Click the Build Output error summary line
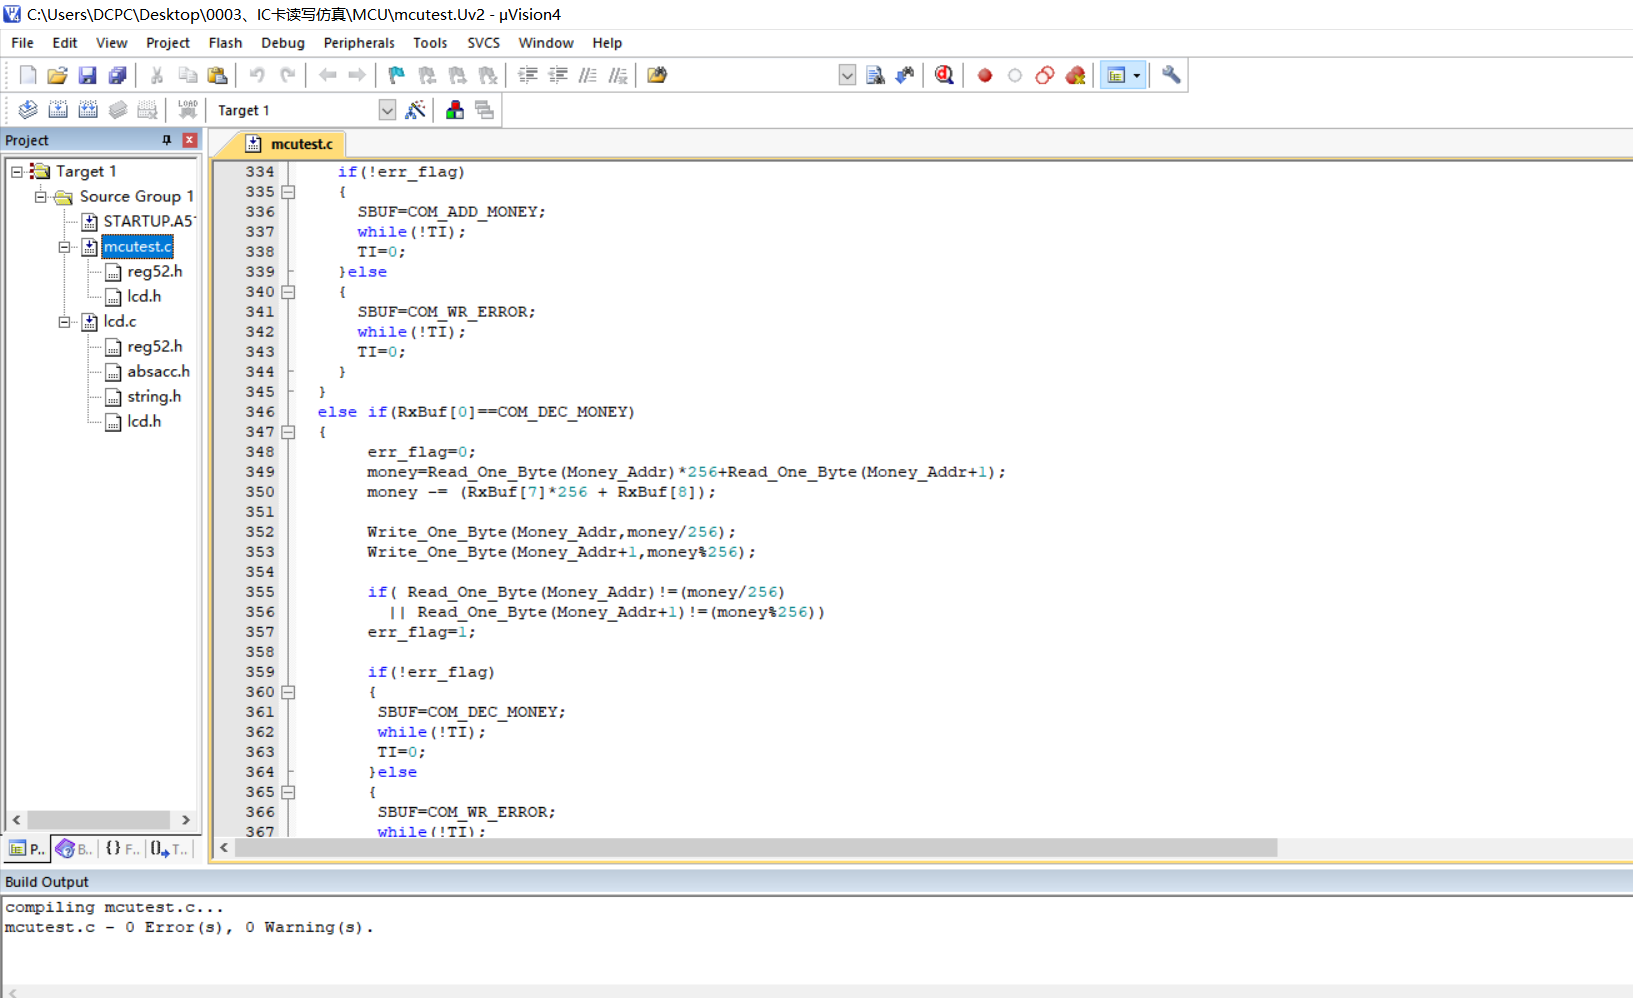The width and height of the screenshot is (1633, 998). click(189, 928)
